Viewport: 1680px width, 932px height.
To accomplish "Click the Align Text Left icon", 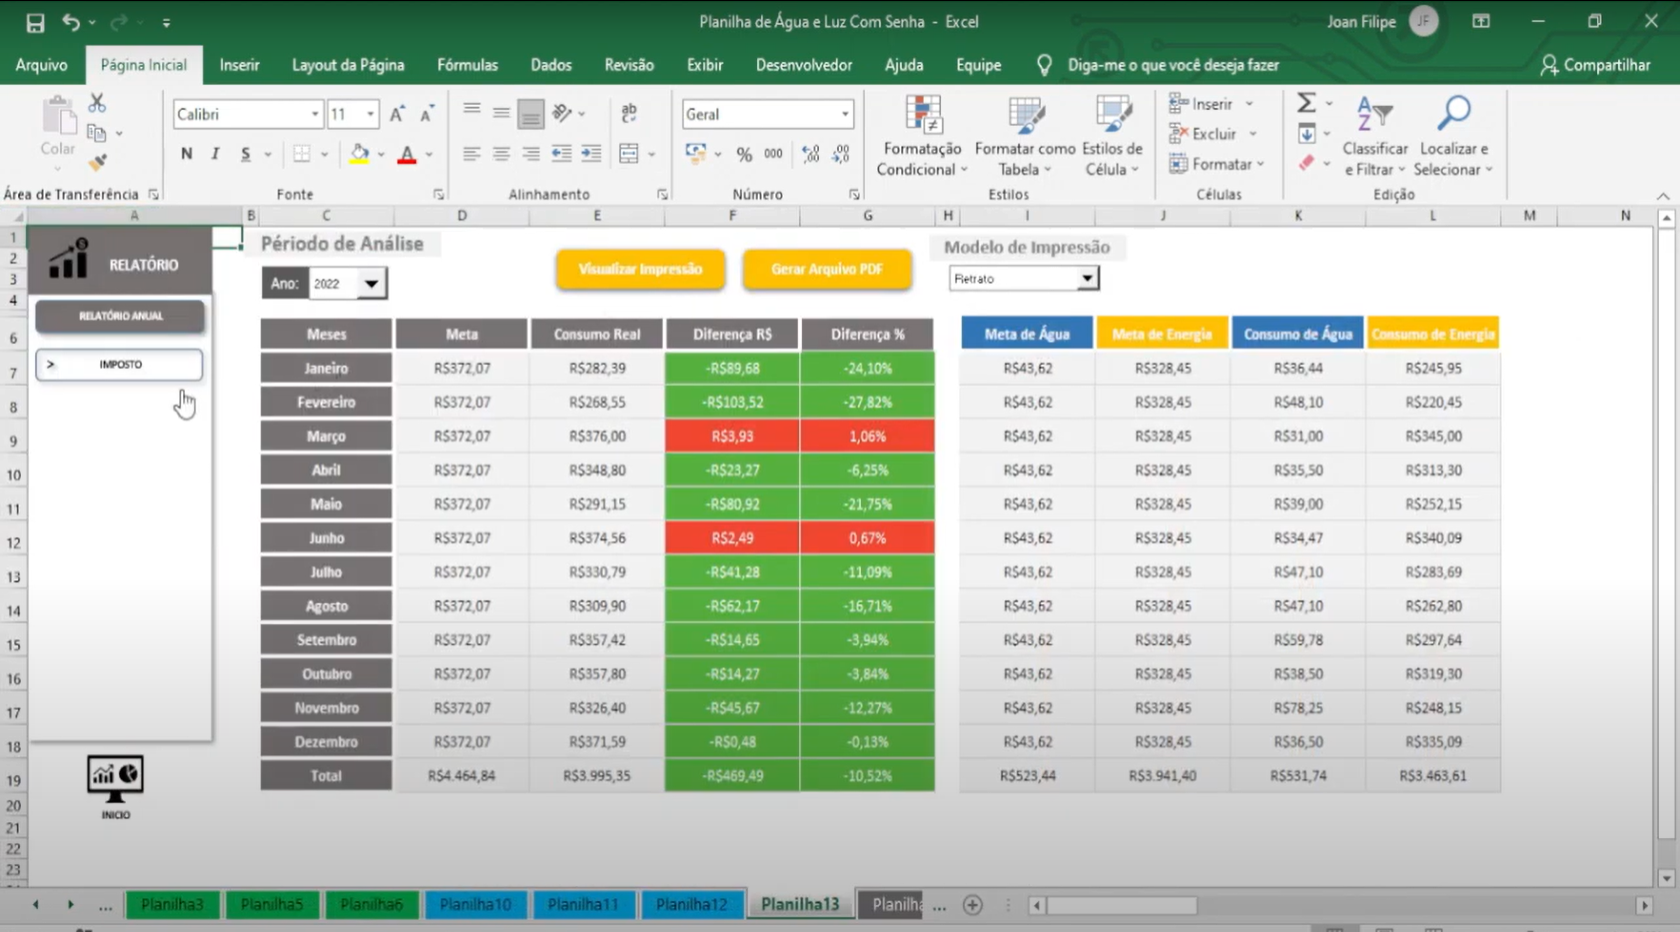I will pyautogui.click(x=471, y=154).
